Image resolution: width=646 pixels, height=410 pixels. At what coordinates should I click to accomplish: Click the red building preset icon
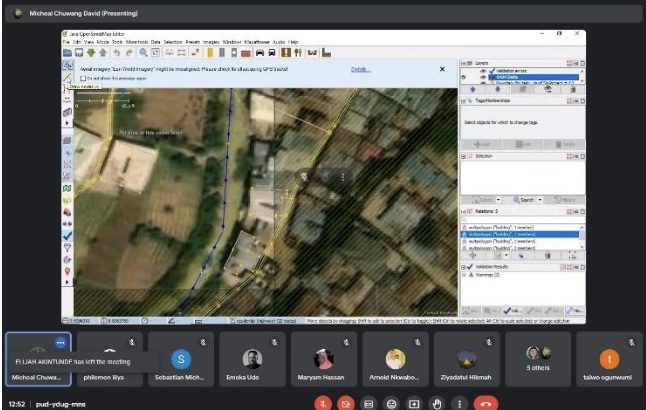(x=246, y=53)
